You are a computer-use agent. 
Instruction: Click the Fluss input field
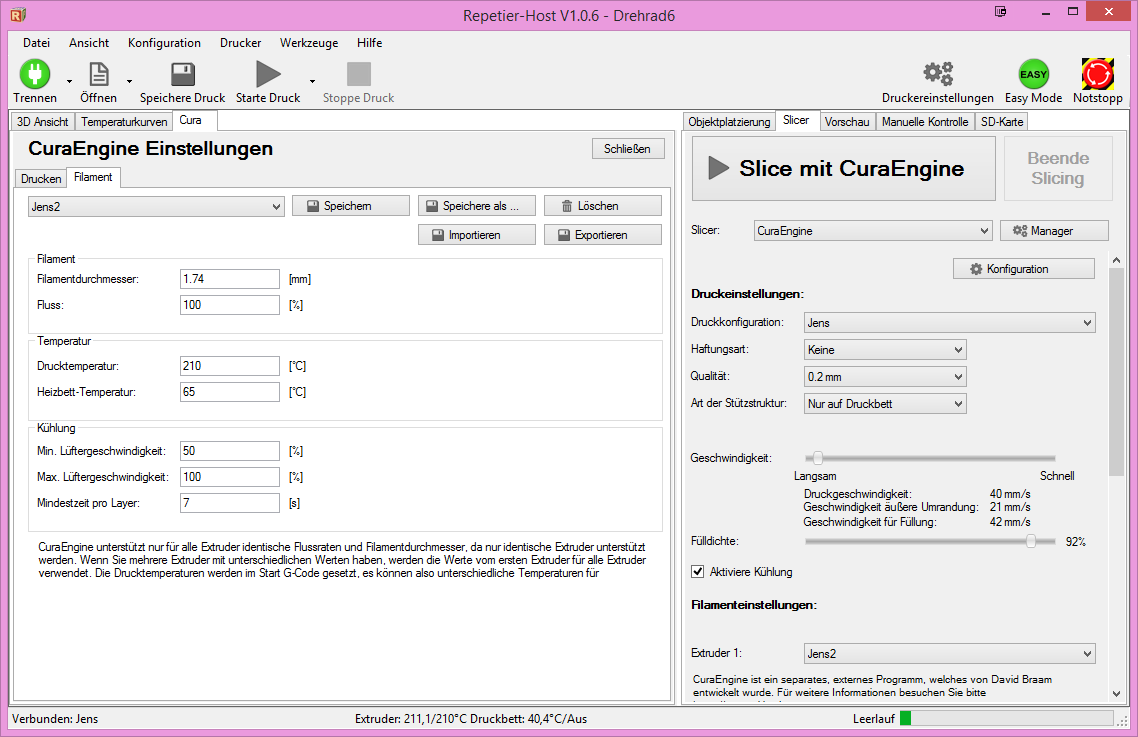click(x=229, y=305)
